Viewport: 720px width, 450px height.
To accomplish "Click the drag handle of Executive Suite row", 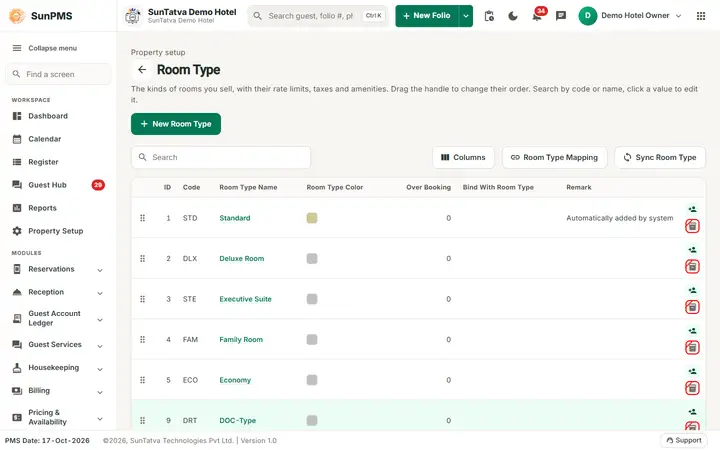I will point(142,299).
